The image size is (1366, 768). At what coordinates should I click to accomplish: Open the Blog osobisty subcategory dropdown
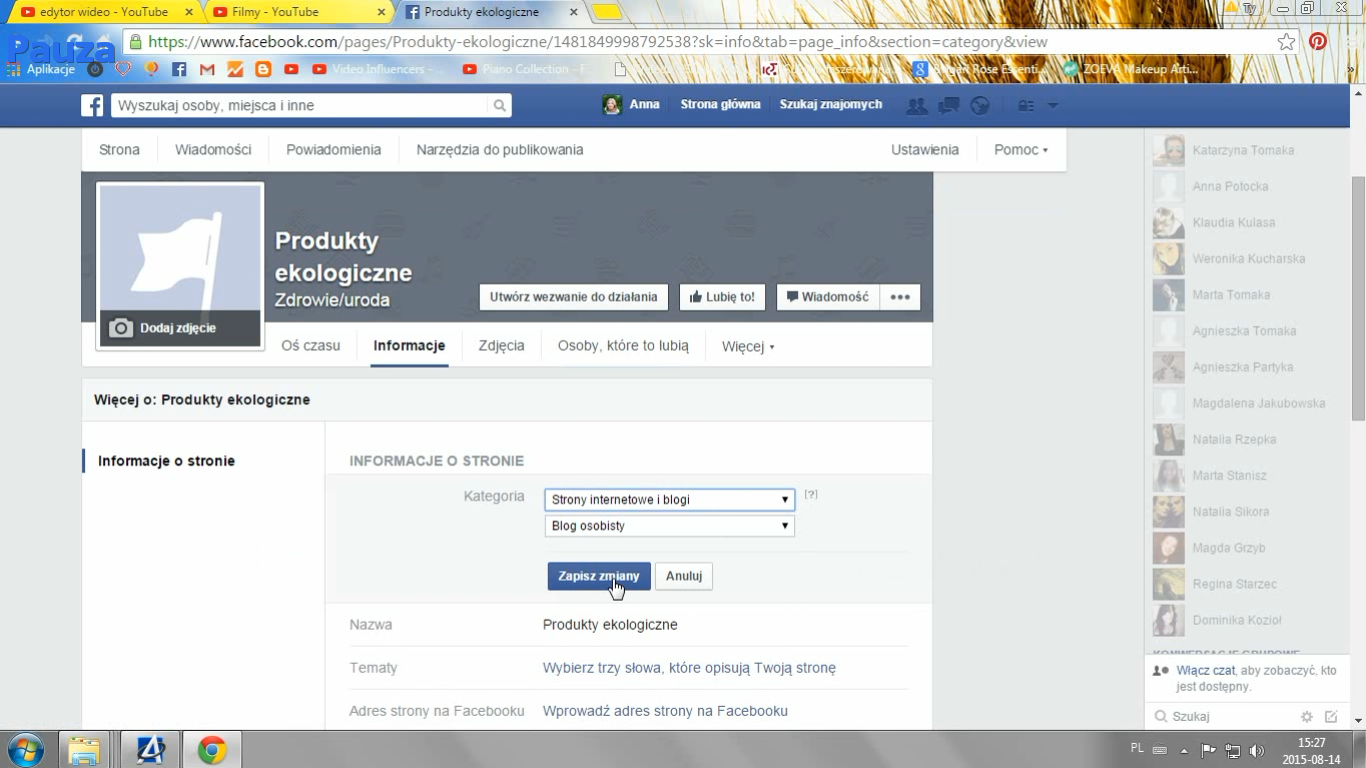(x=669, y=525)
